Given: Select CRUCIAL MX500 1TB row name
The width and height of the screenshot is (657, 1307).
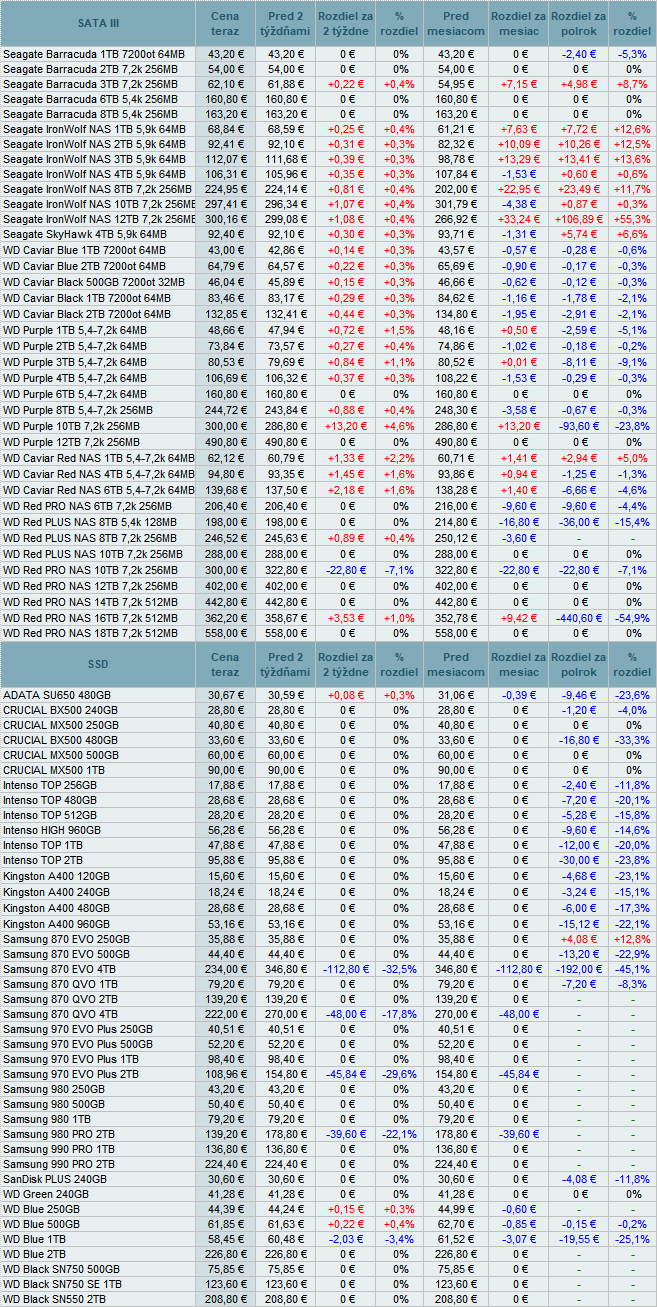Looking at the screenshot, I should [55, 770].
